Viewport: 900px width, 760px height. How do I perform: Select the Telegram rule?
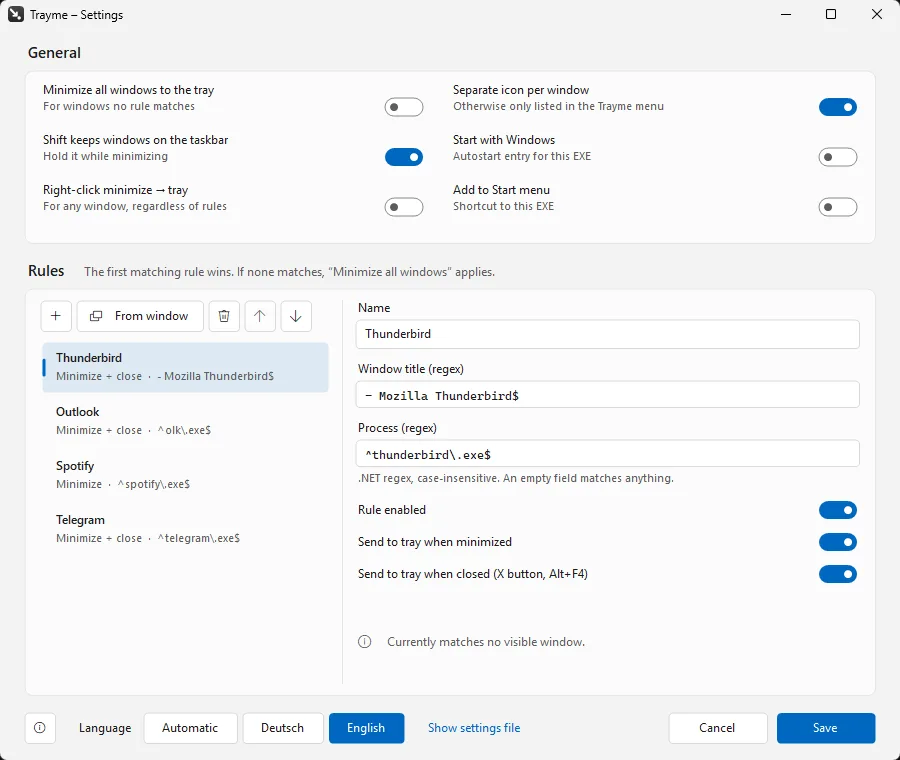point(185,529)
